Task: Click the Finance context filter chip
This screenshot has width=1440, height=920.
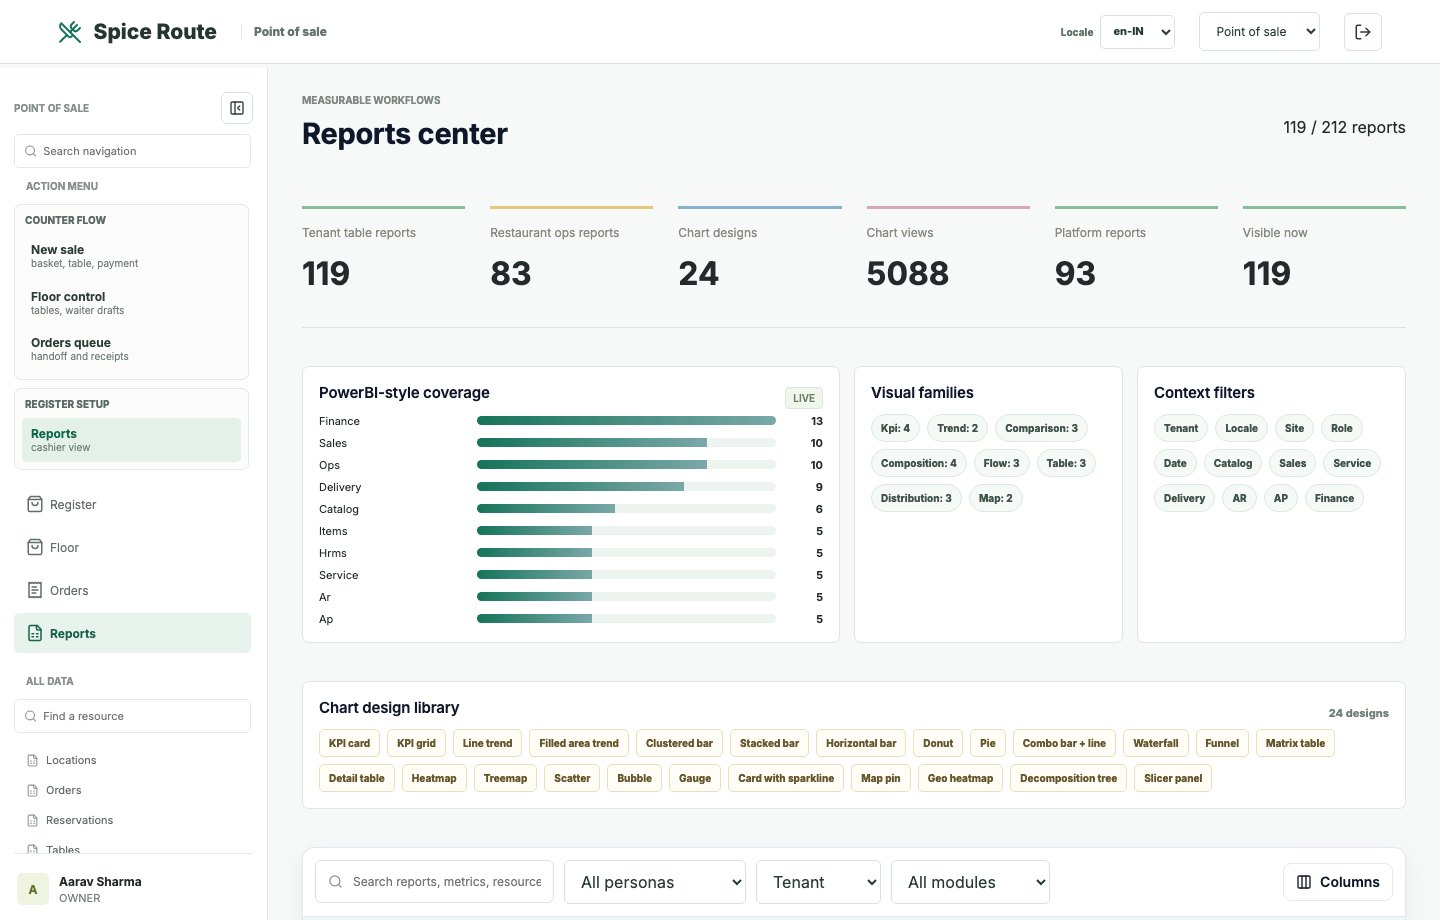Action: click(x=1334, y=498)
